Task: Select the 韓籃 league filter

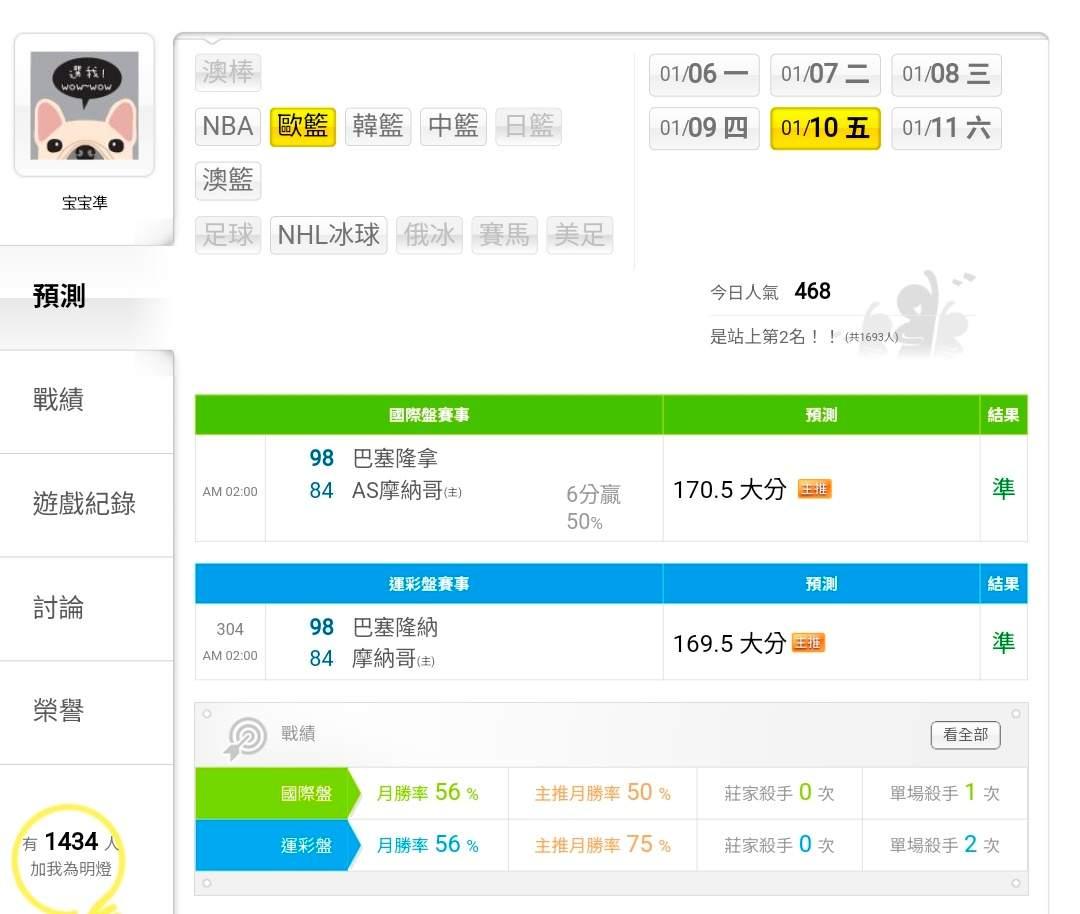Action: pos(378,127)
